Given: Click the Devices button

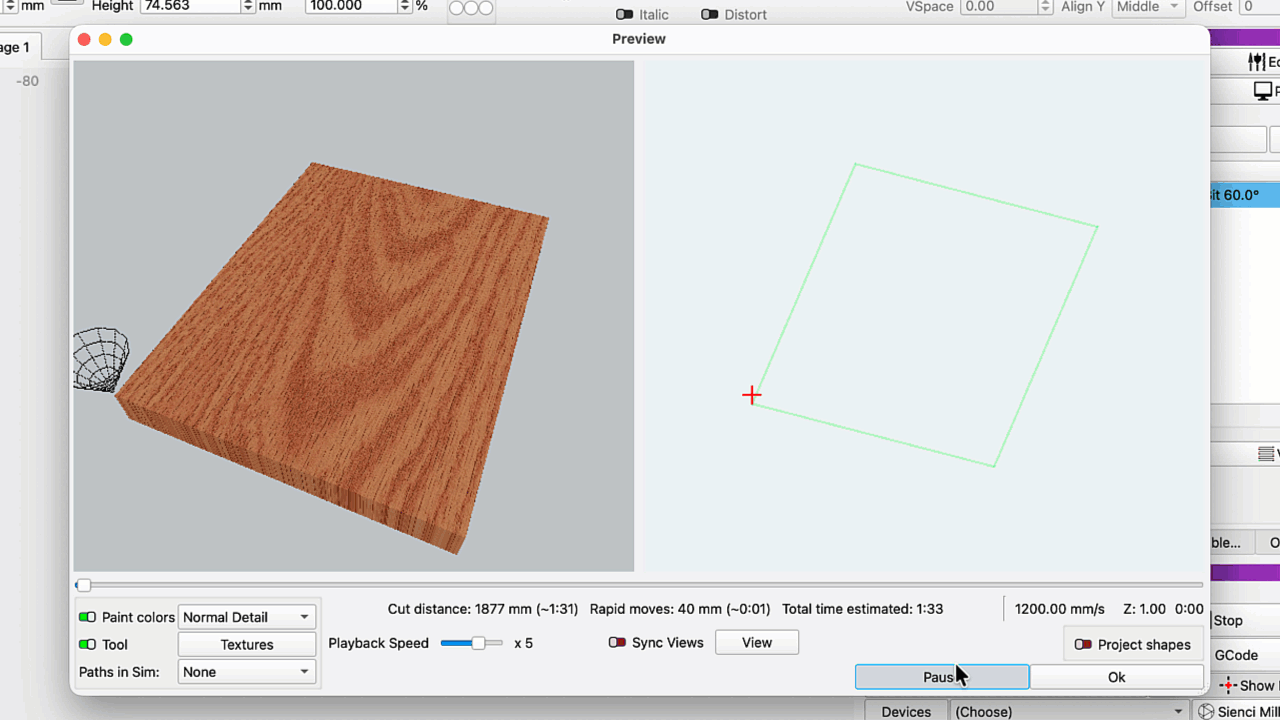Looking at the screenshot, I should point(906,711).
